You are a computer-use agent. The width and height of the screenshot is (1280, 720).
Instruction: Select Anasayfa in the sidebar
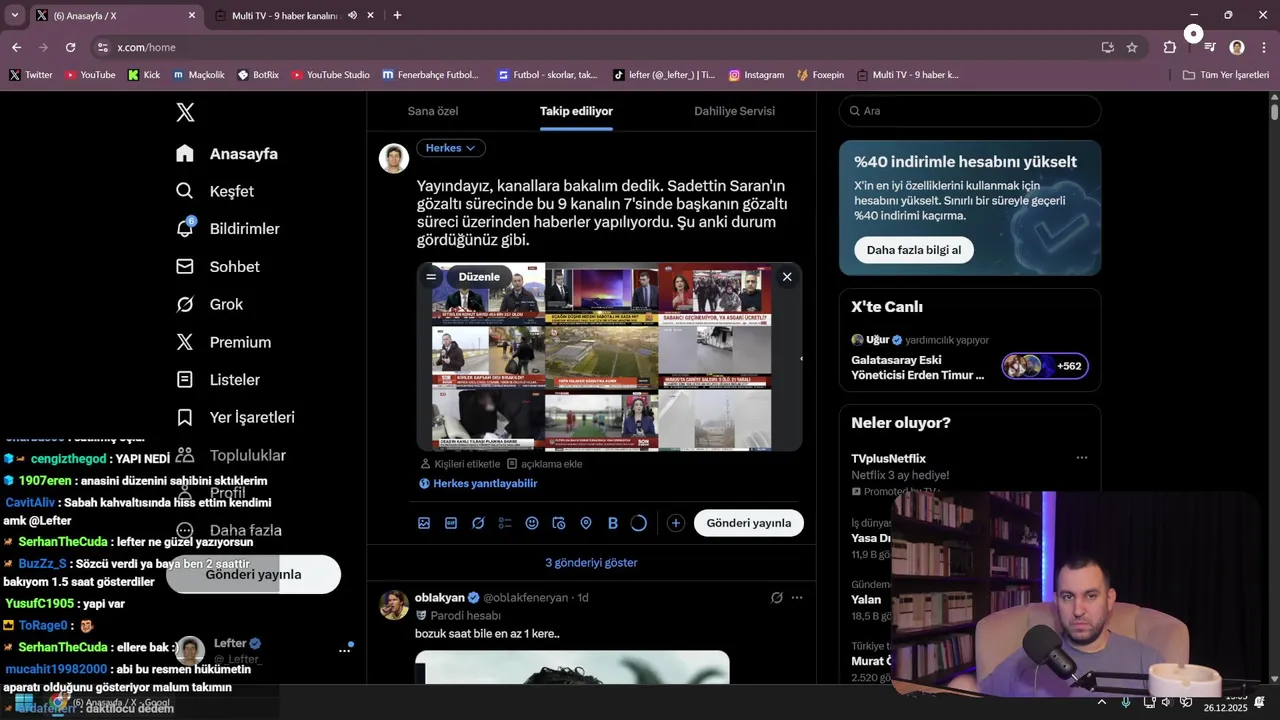[227, 154]
